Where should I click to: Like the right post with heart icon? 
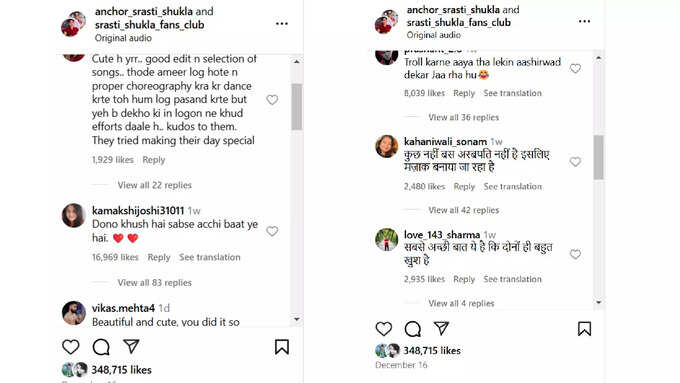tap(383, 328)
